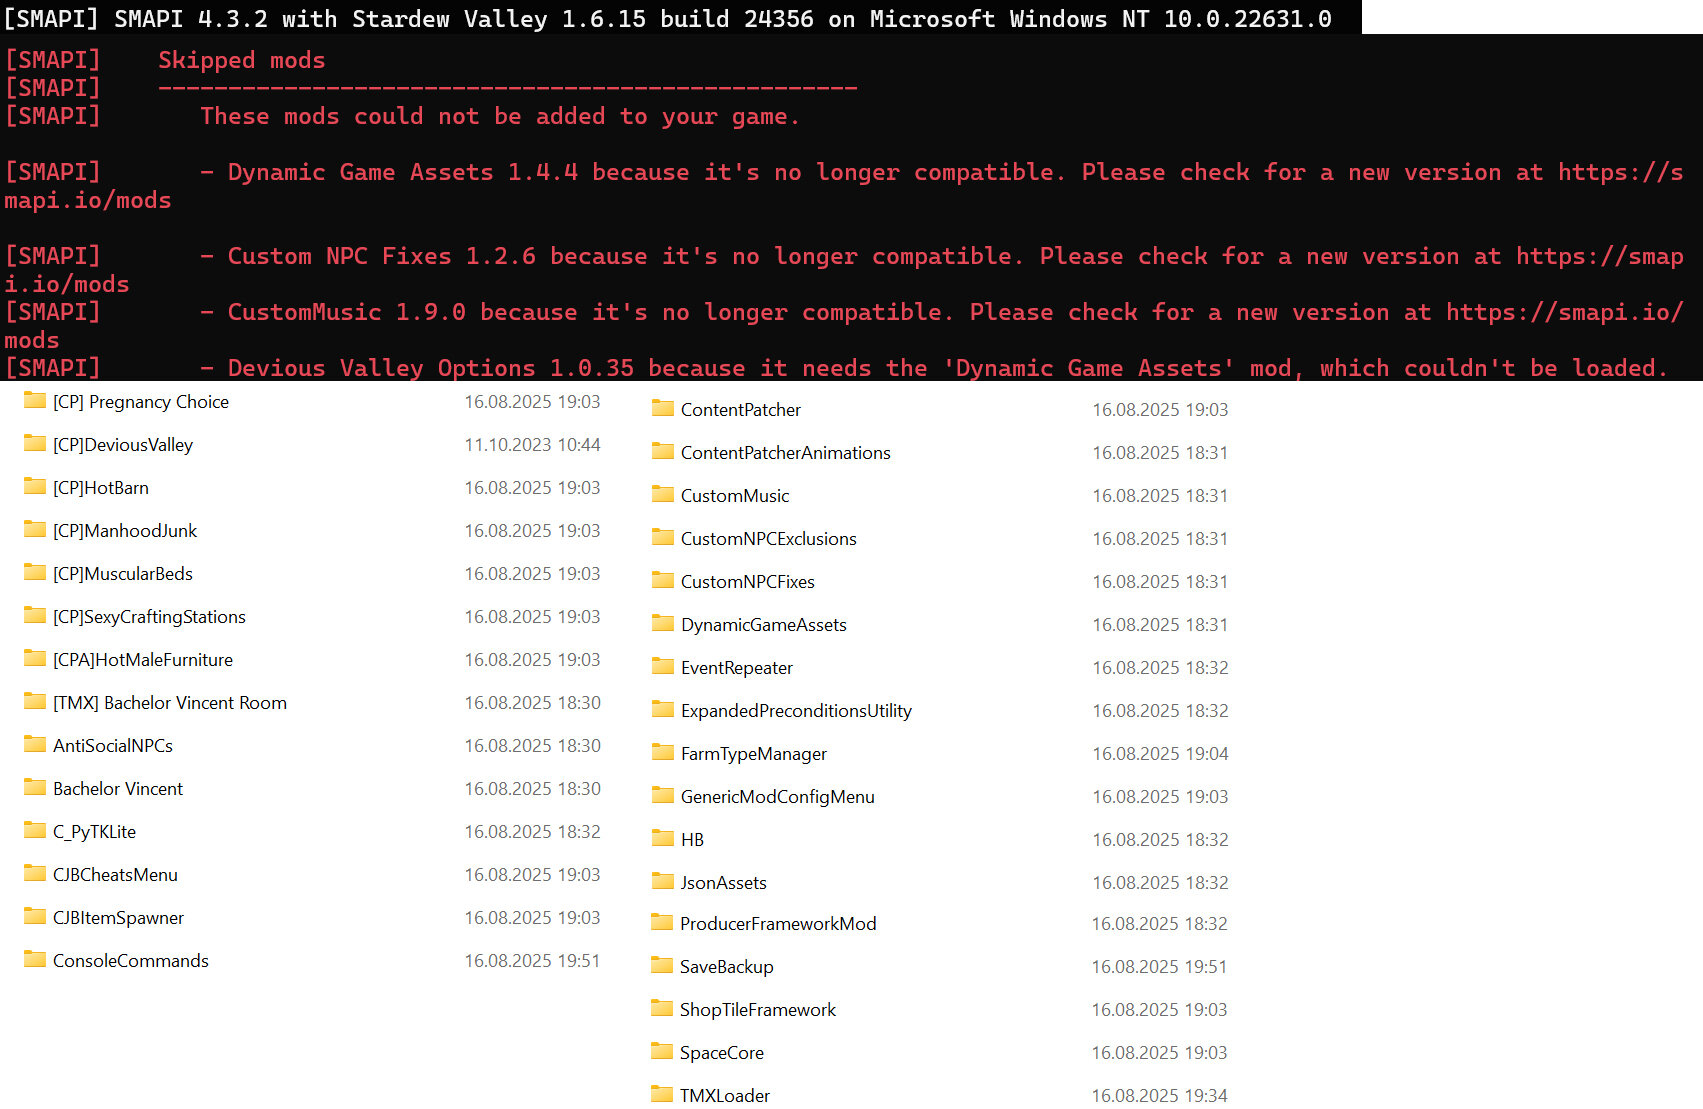Click the folder icon beside ContentPatcher

click(x=662, y=409)
